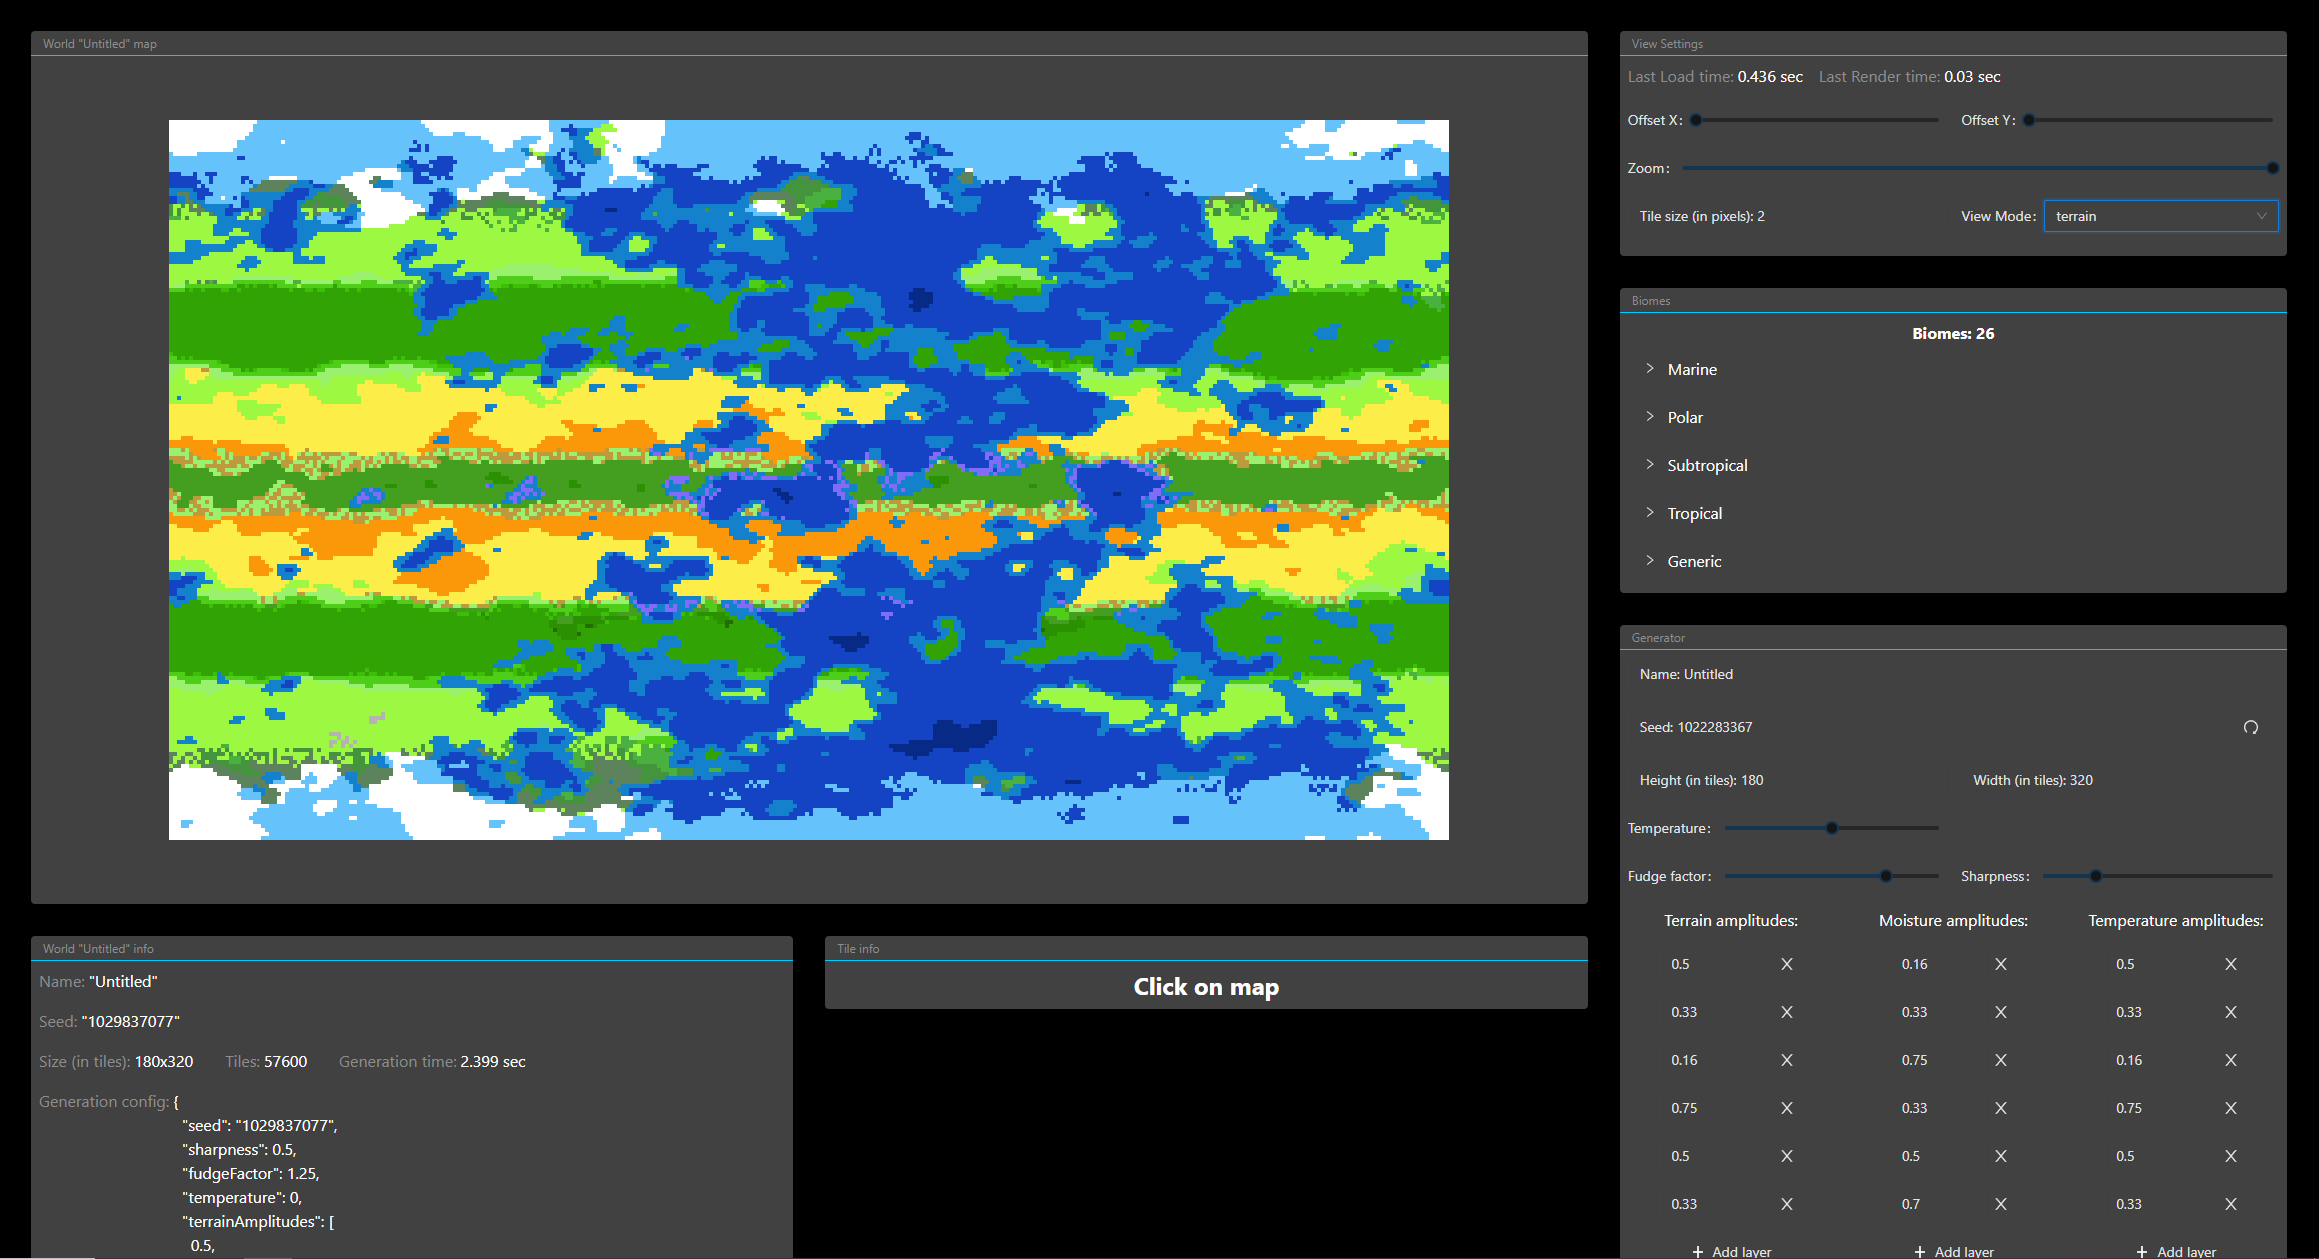Click the Sharpness slider handle
This screenshot has width=2319, height=1259.
2095,875
